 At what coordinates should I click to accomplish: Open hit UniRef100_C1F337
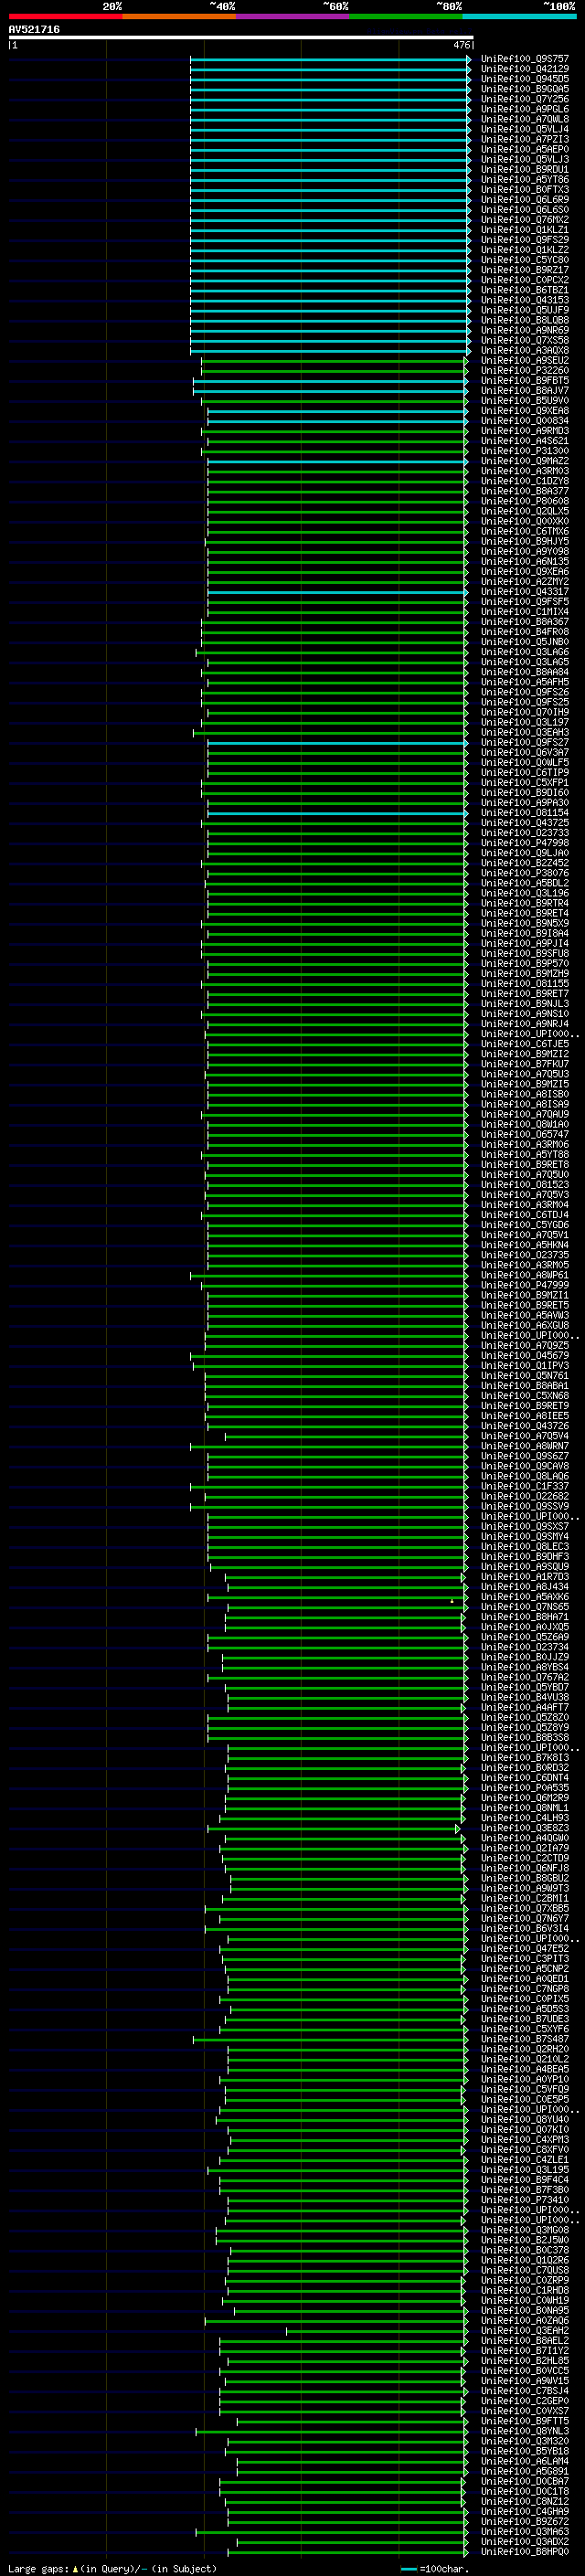click(x=525, y=1485)
